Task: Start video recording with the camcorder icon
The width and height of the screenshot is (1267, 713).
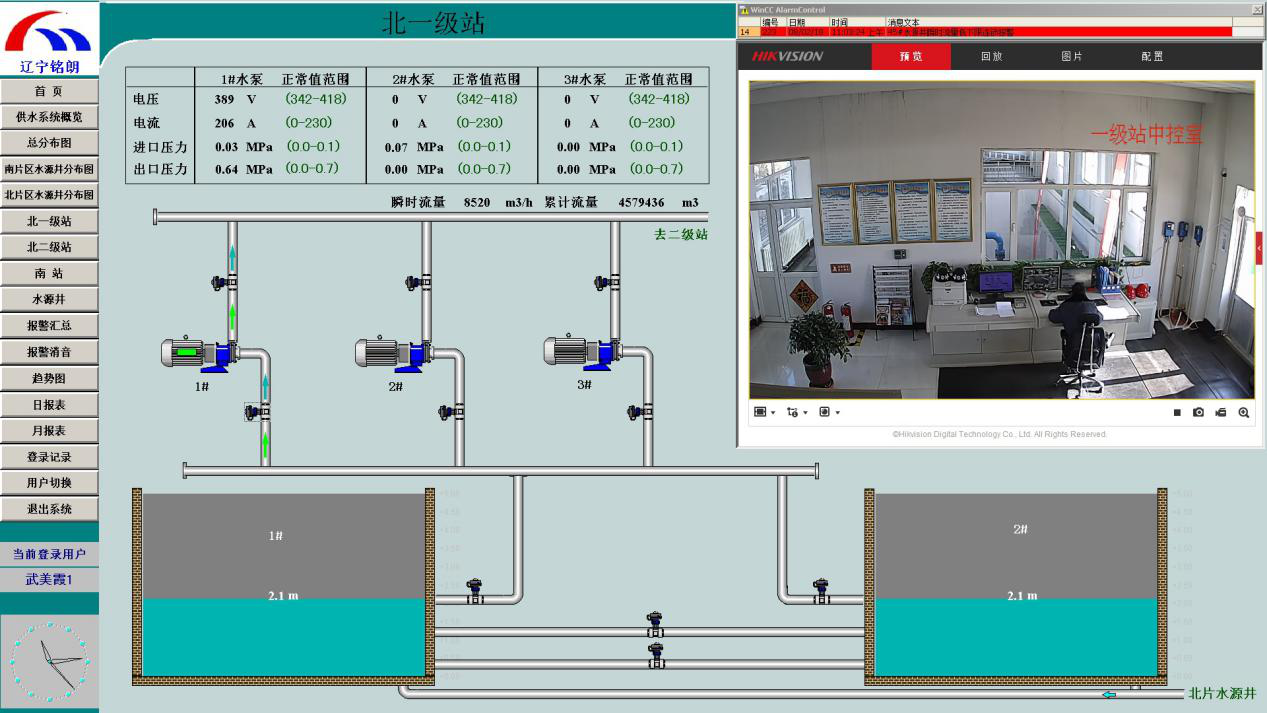Action: pyautogui.click(x=1221, y=412)
